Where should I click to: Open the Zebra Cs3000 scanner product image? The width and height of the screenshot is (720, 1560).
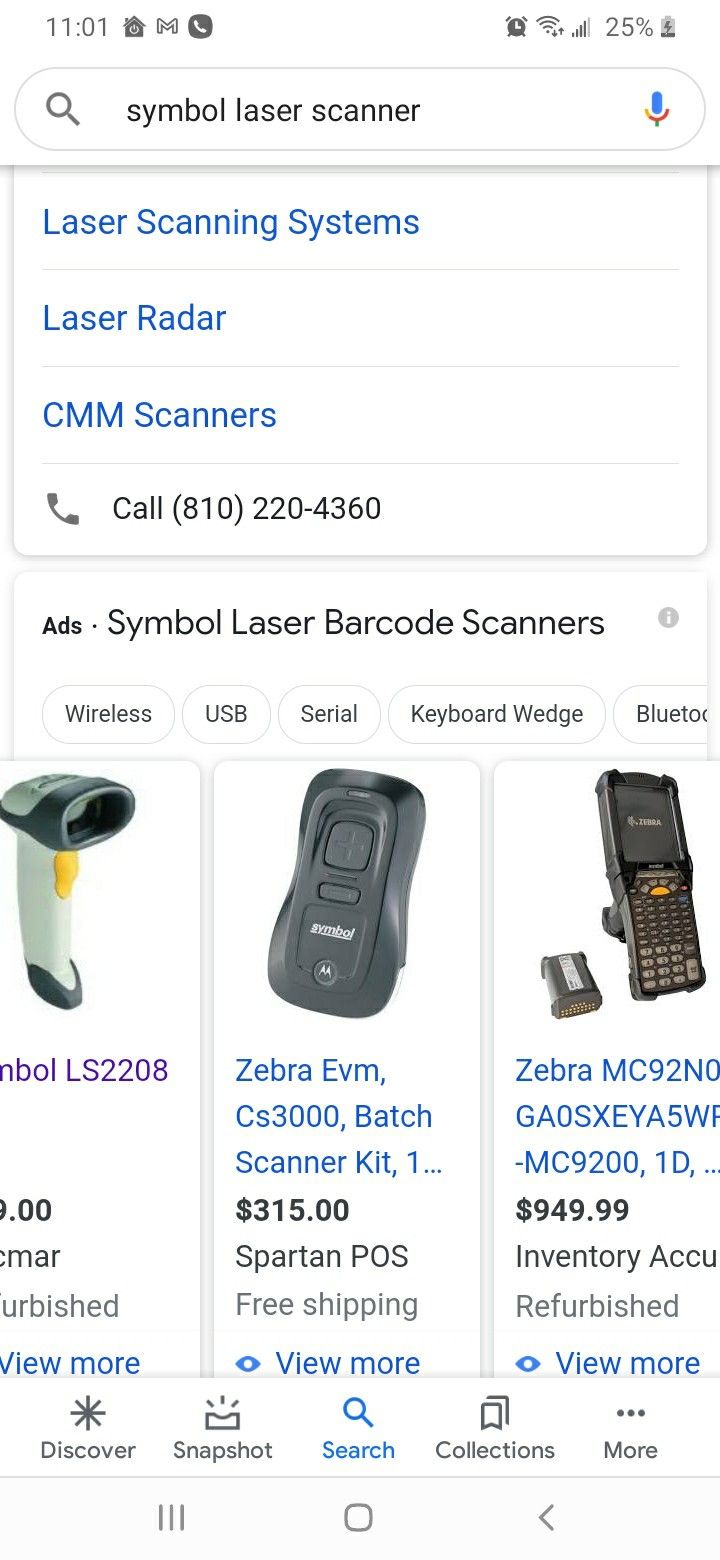(347, 894)
